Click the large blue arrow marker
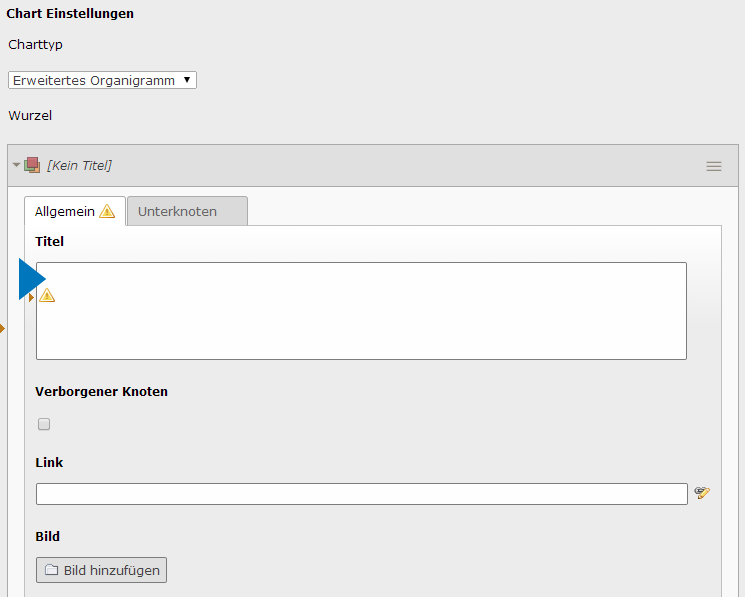This screenshot has height=597, width=745. coord(31,280)
